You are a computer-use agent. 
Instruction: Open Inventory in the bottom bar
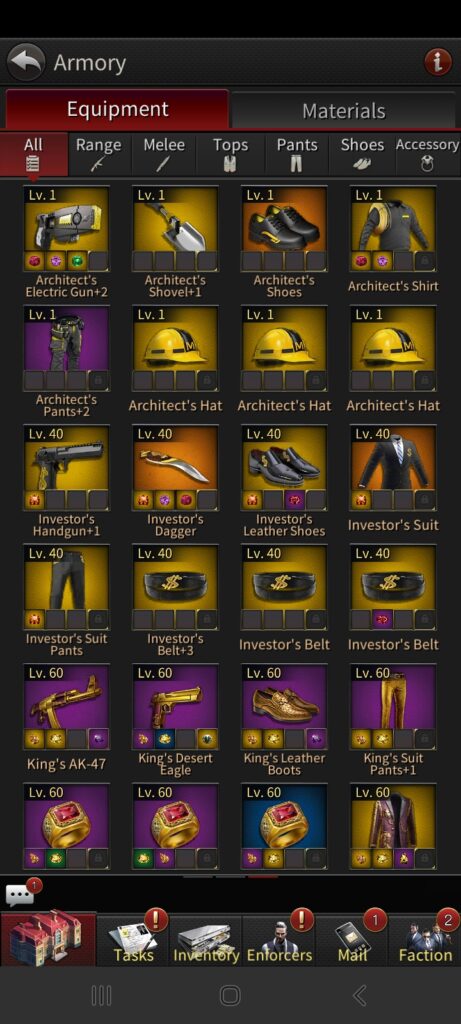pyautogui.click(x=206, y=939)
